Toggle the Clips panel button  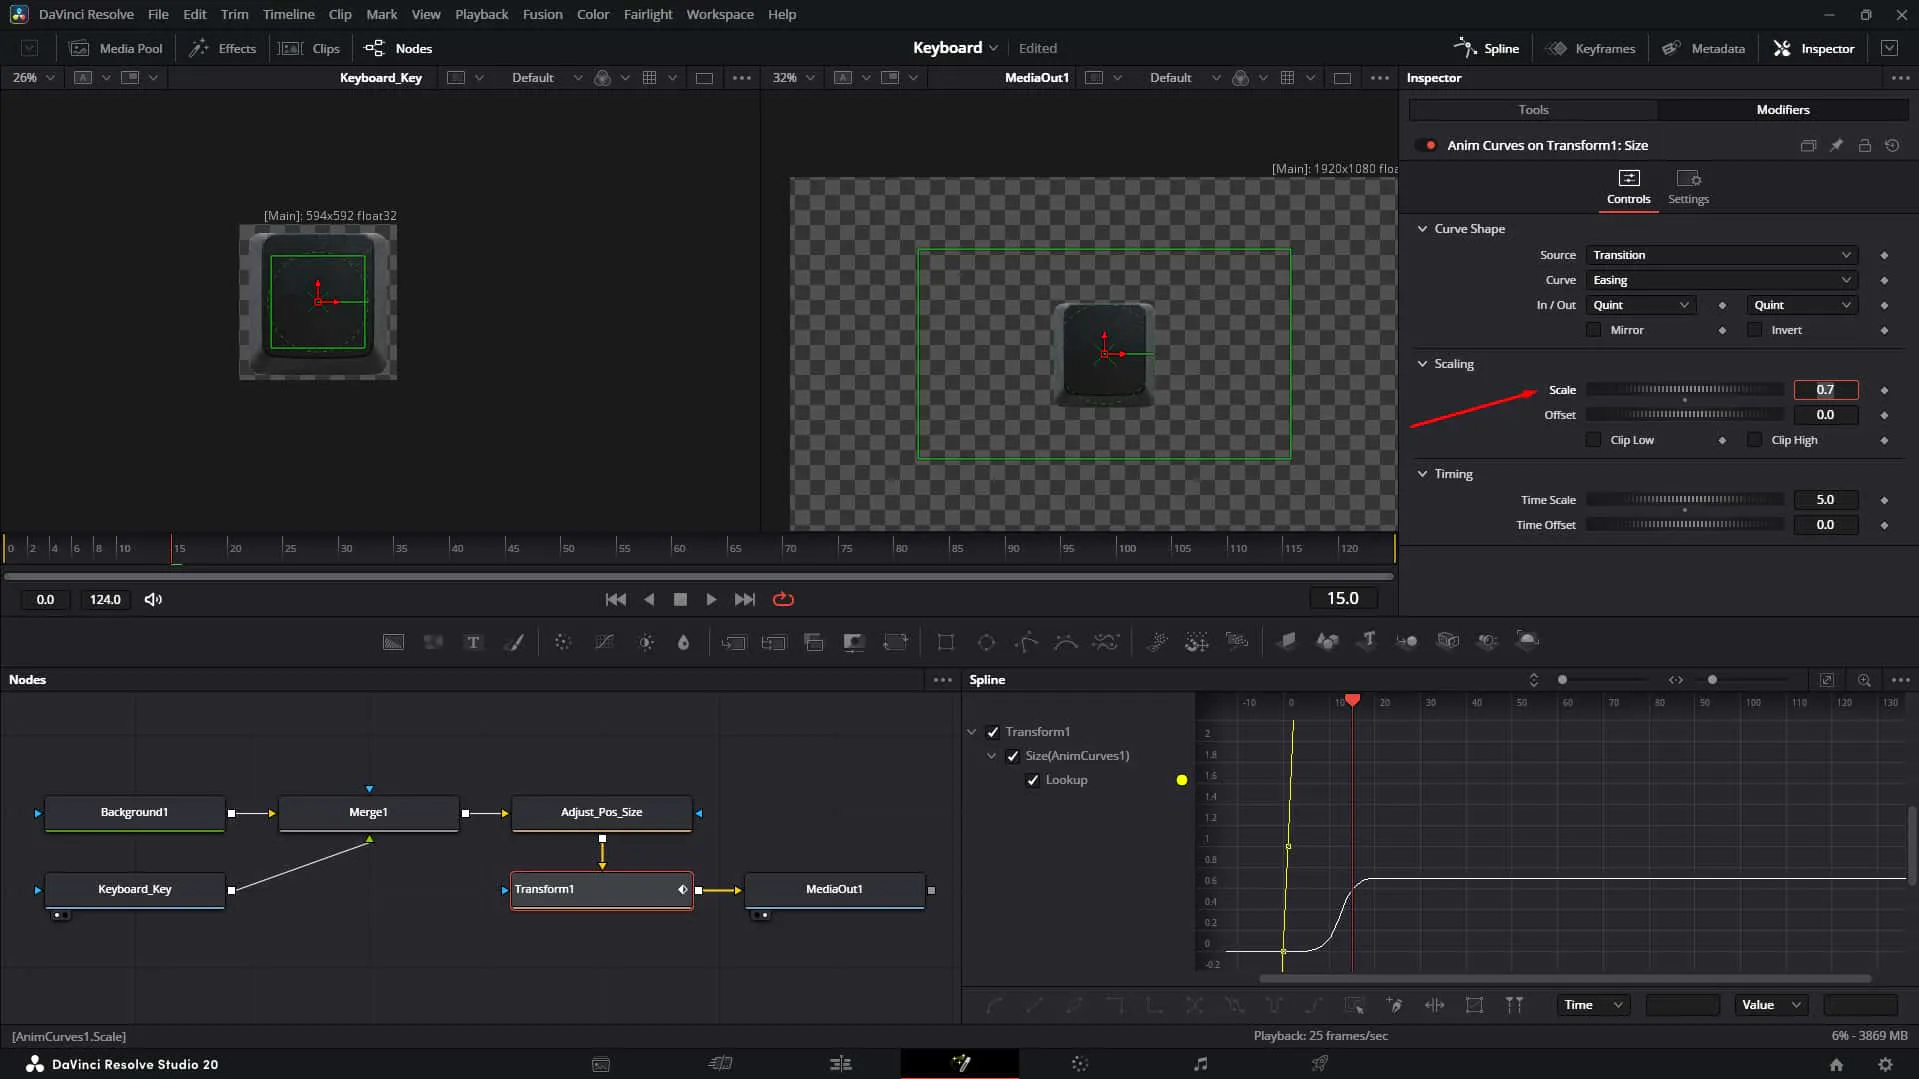click(309, 48)
